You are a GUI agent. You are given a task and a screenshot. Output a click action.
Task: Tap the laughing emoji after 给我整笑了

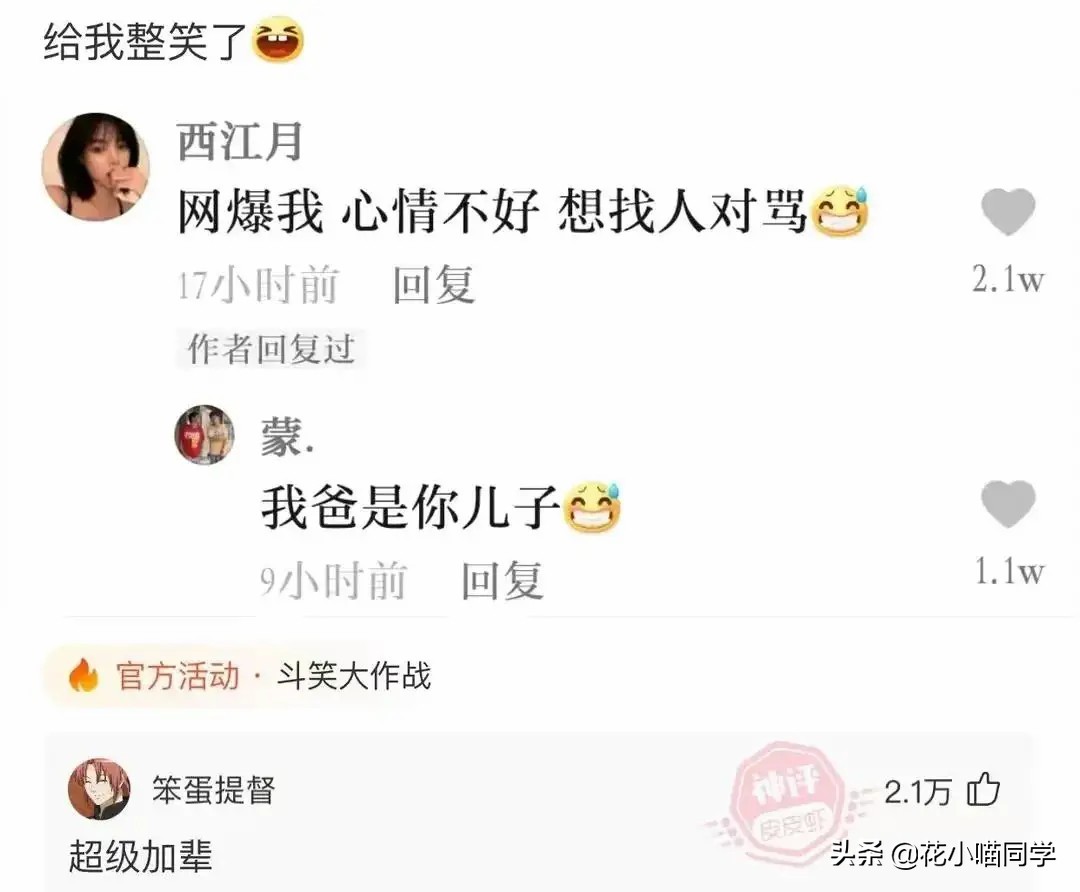point(278,40)
